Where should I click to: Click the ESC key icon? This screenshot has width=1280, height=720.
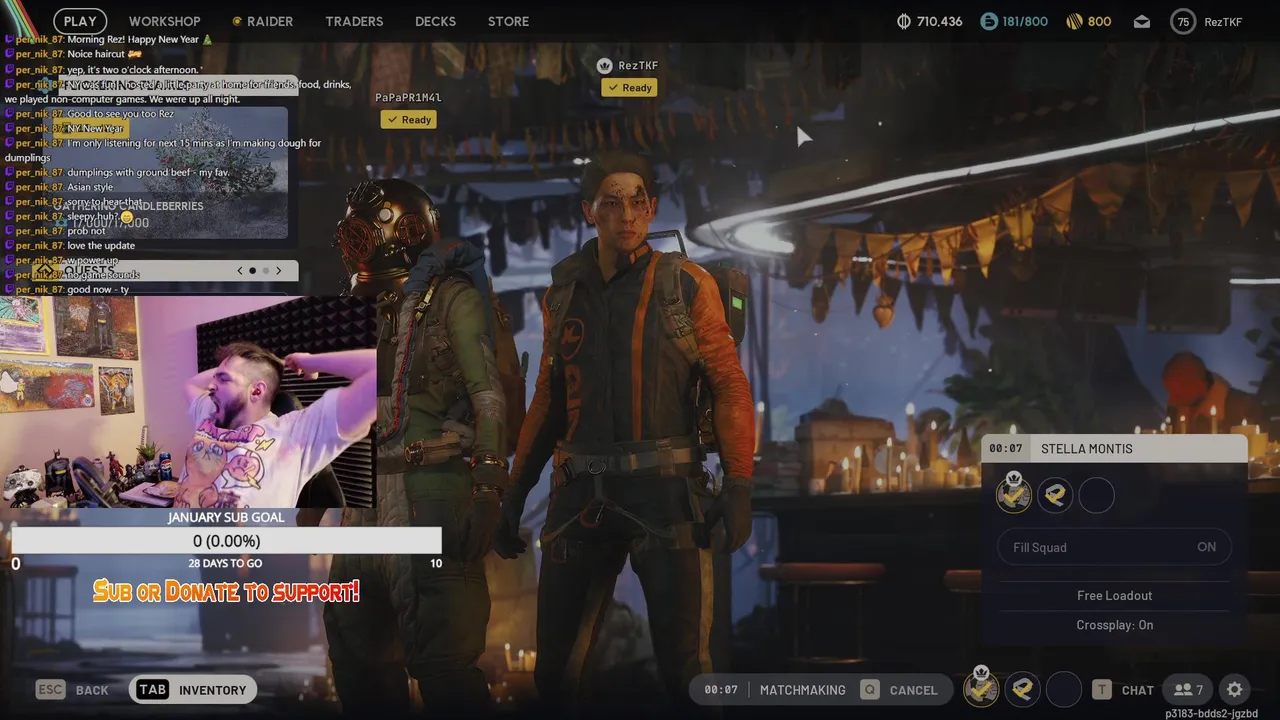[x=51, y=690]
